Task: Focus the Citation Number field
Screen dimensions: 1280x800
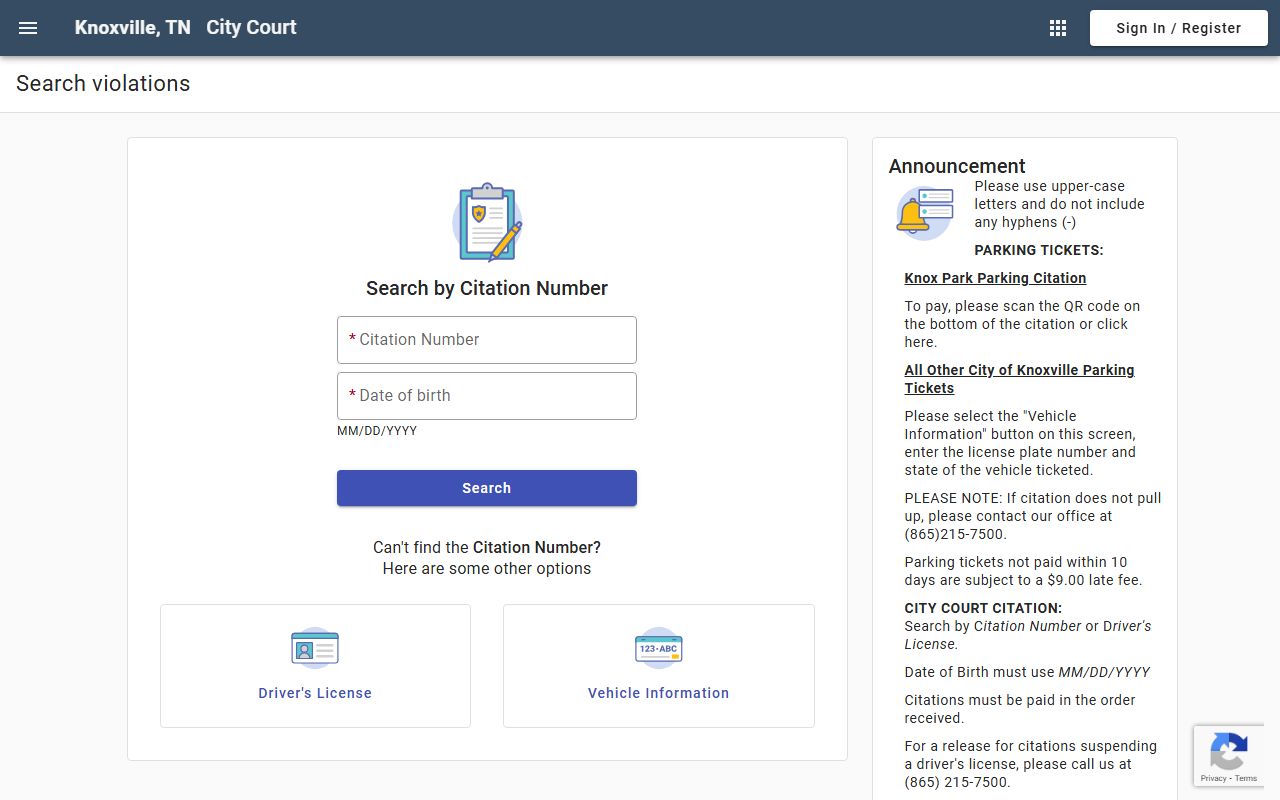Action: 487,340
